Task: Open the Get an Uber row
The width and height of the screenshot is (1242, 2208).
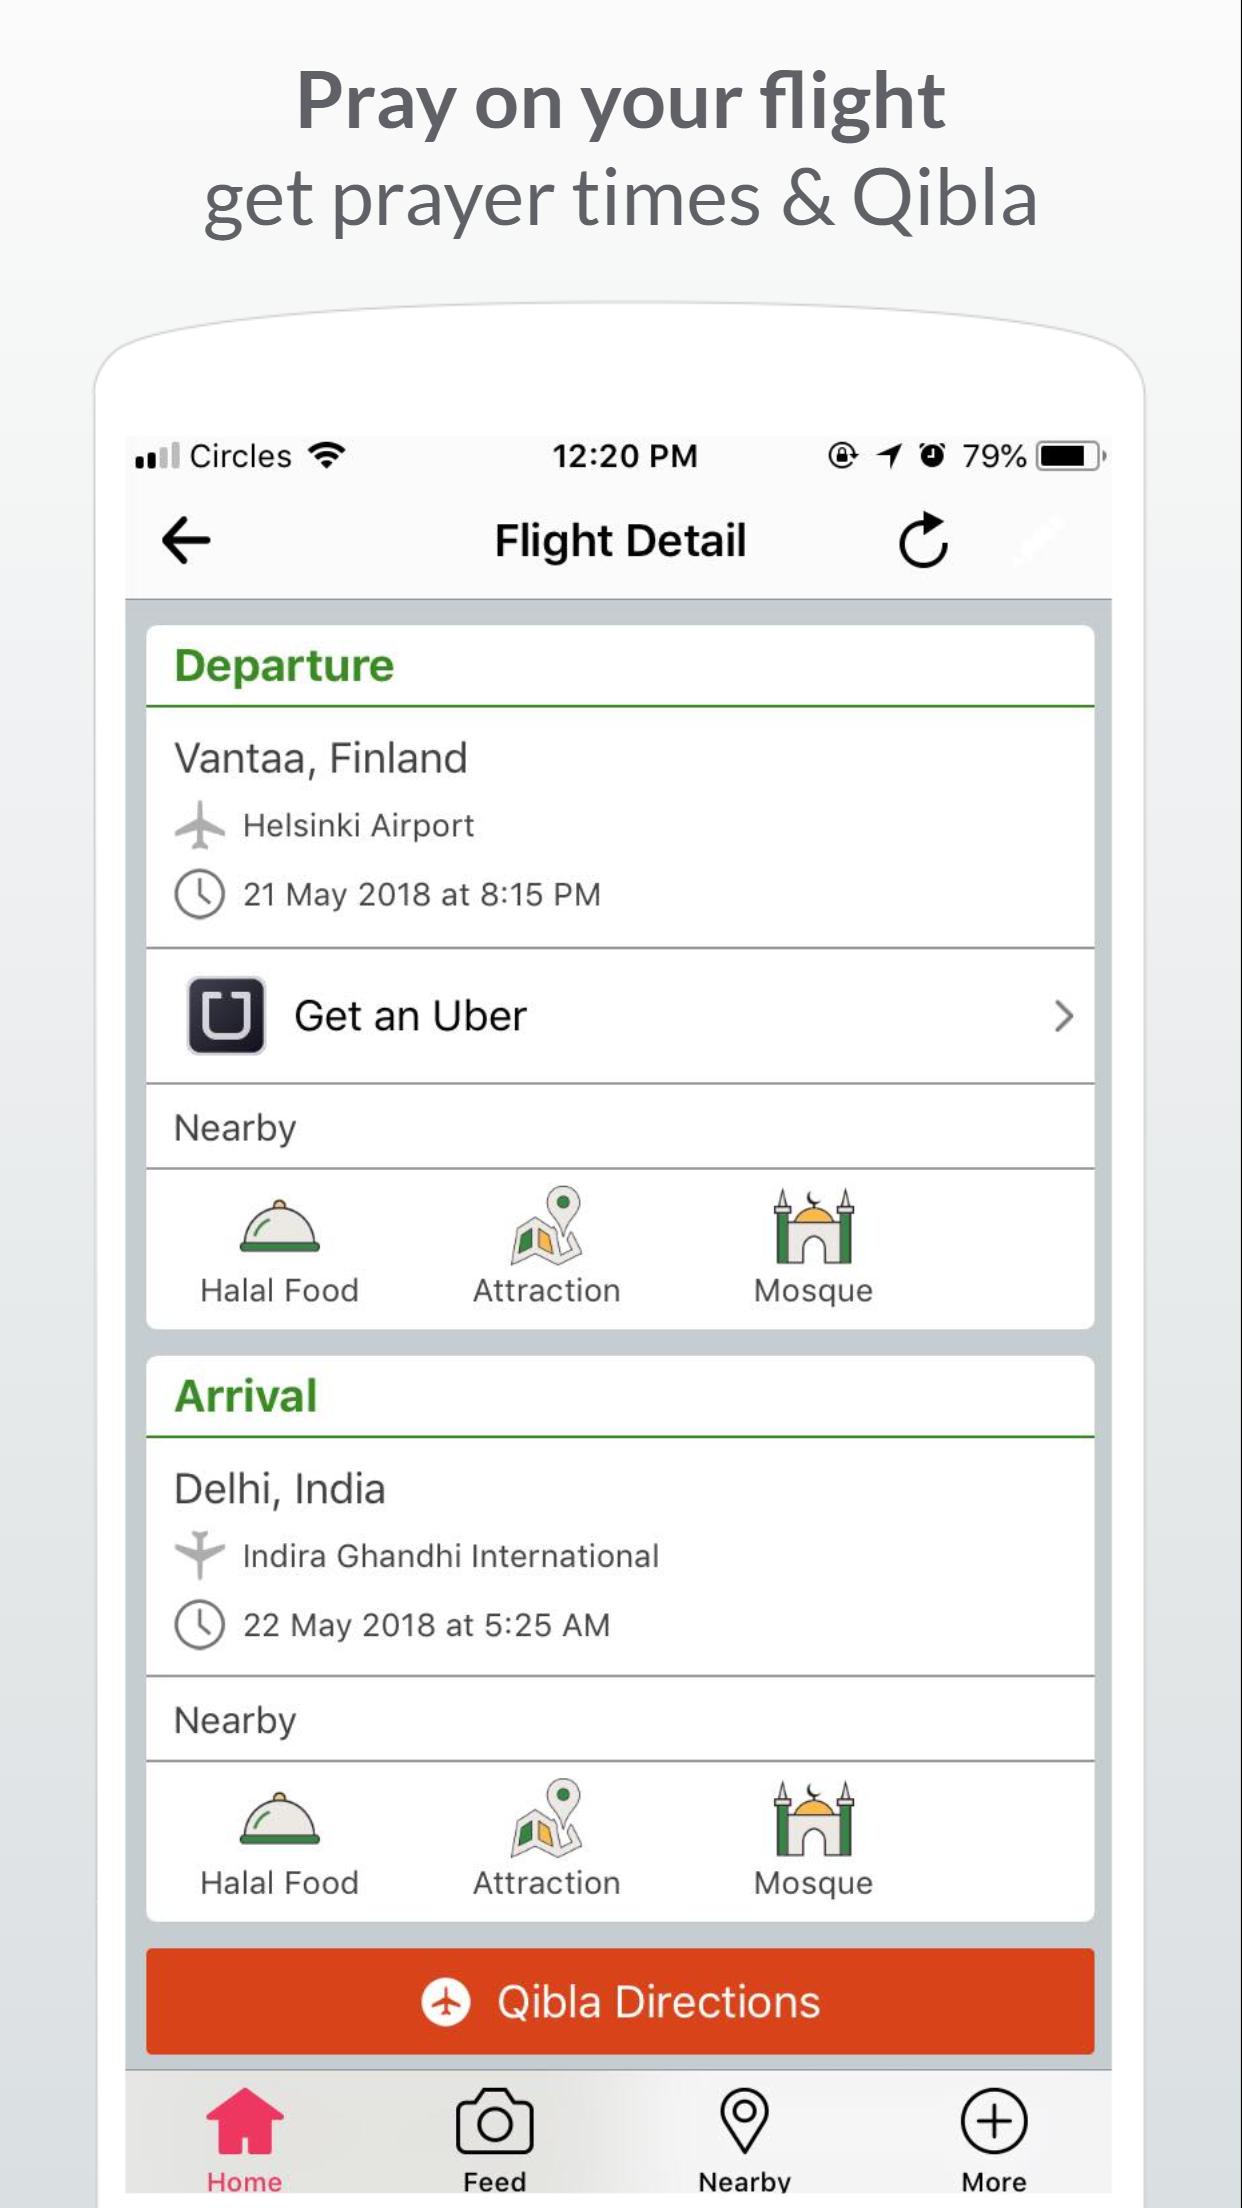Action: point(620,1016)
